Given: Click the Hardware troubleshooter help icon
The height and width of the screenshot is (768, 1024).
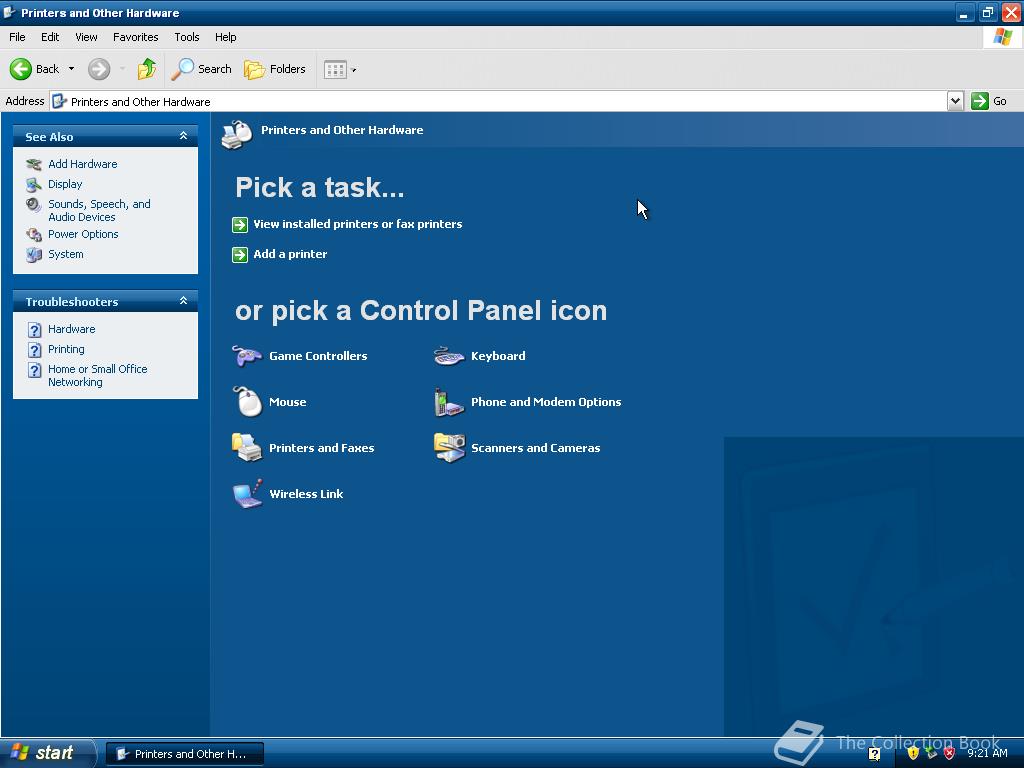Looking at the screenshot, I should (x=35, y=330).
